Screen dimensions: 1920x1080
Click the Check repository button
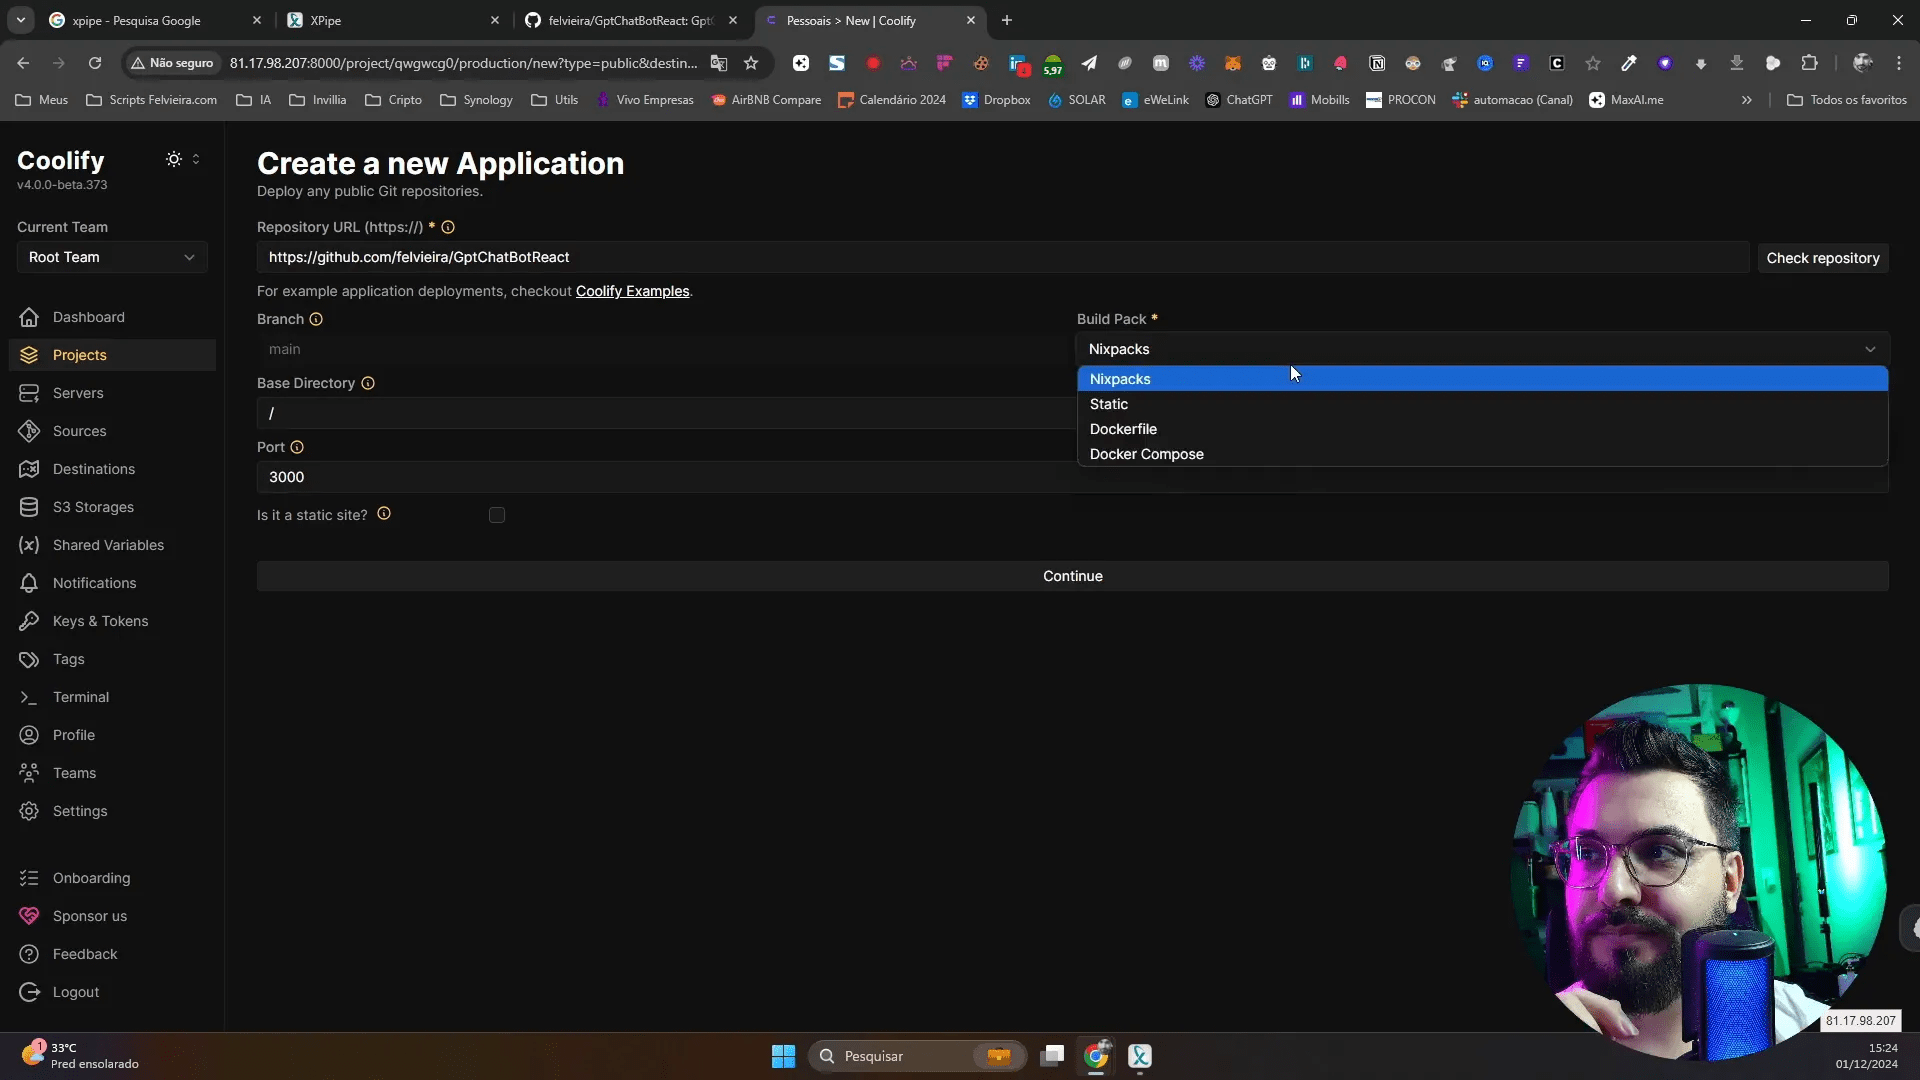pos(1822,258)
